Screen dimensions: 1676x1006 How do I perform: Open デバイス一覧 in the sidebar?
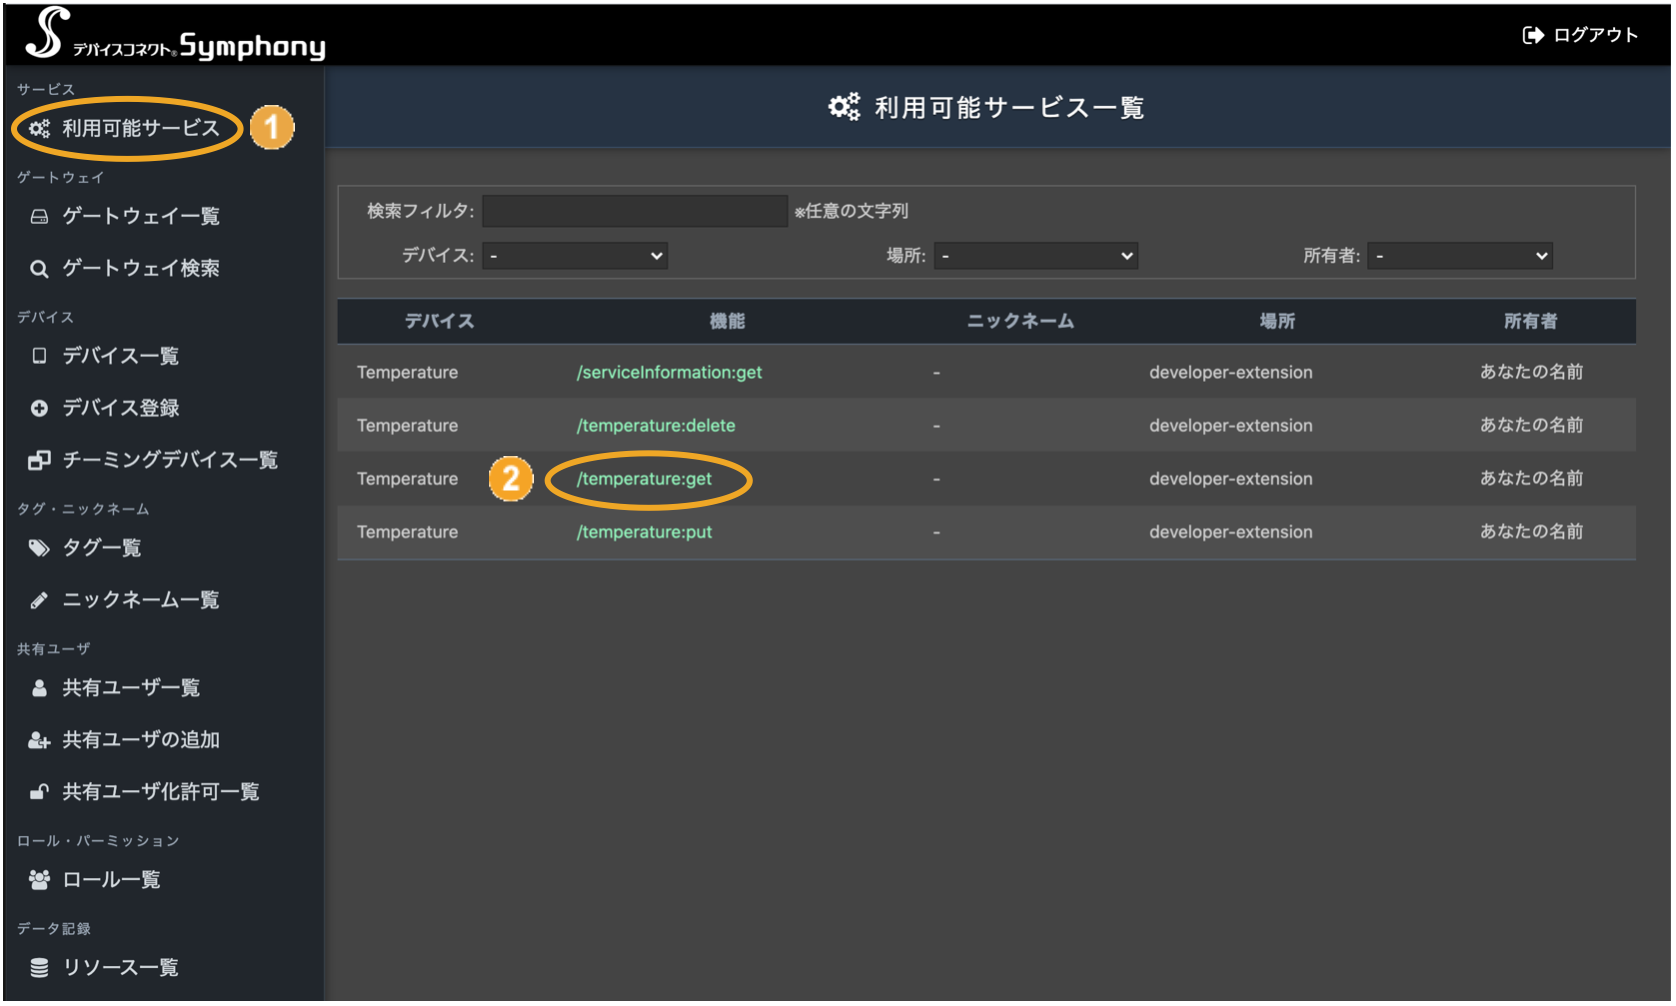(121, 356)
